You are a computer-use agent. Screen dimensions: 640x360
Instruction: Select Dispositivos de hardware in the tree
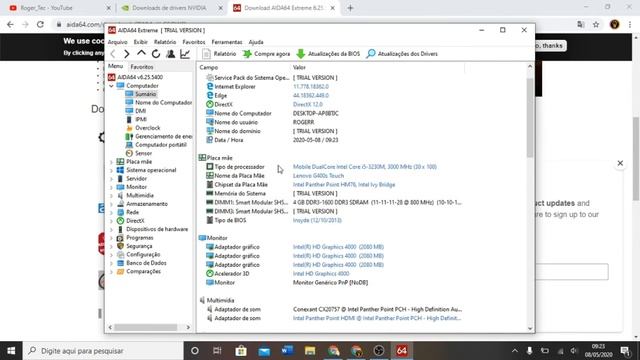pos(157,229)
